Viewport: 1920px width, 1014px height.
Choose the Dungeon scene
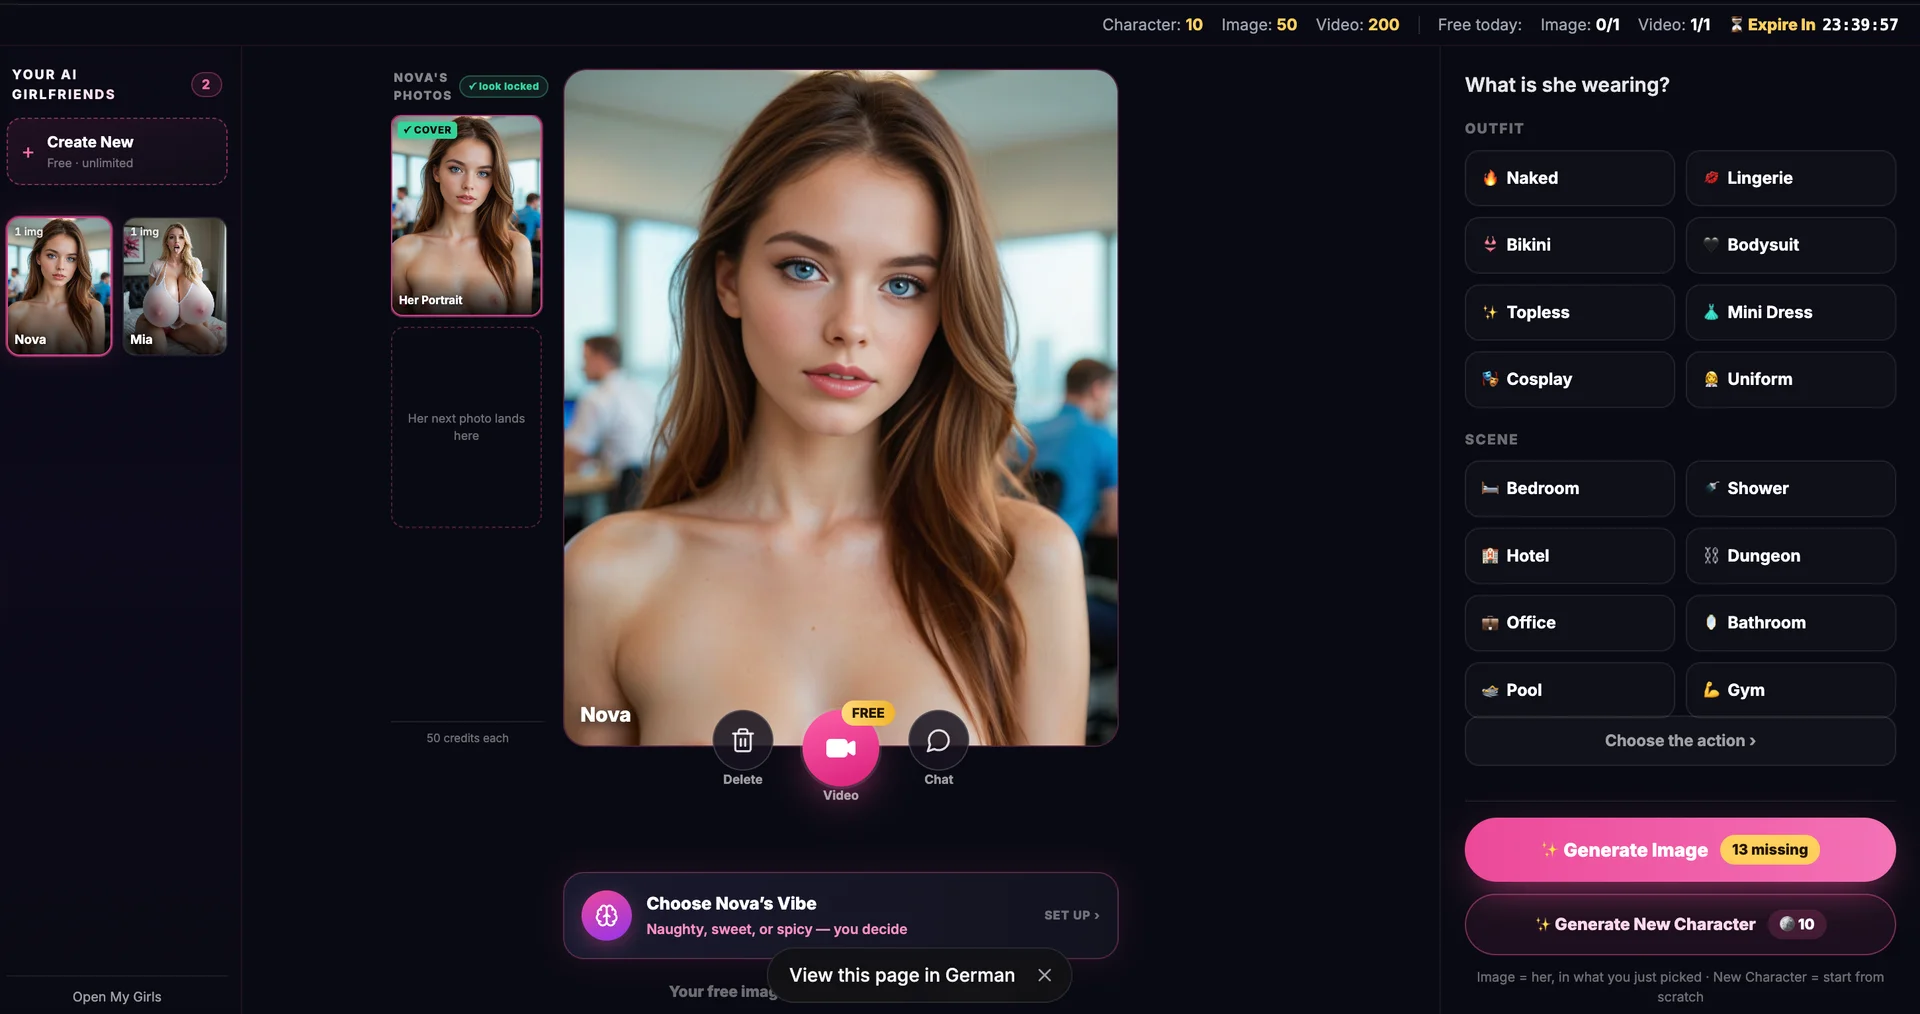point(1790,555)
